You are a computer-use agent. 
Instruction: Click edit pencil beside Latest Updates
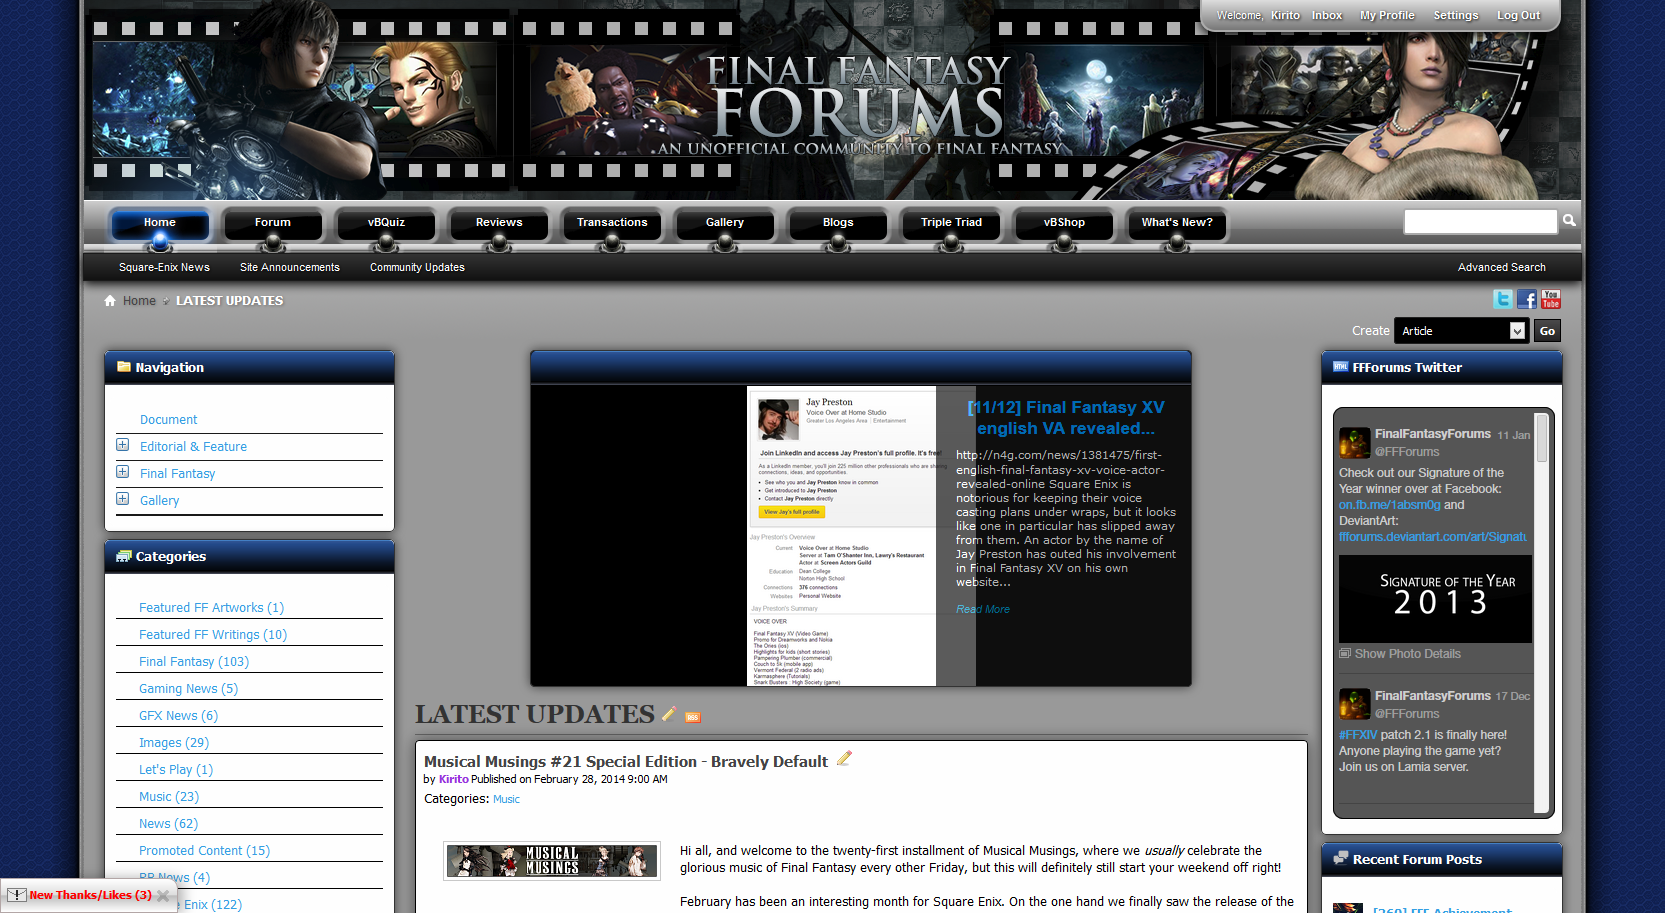669,713
